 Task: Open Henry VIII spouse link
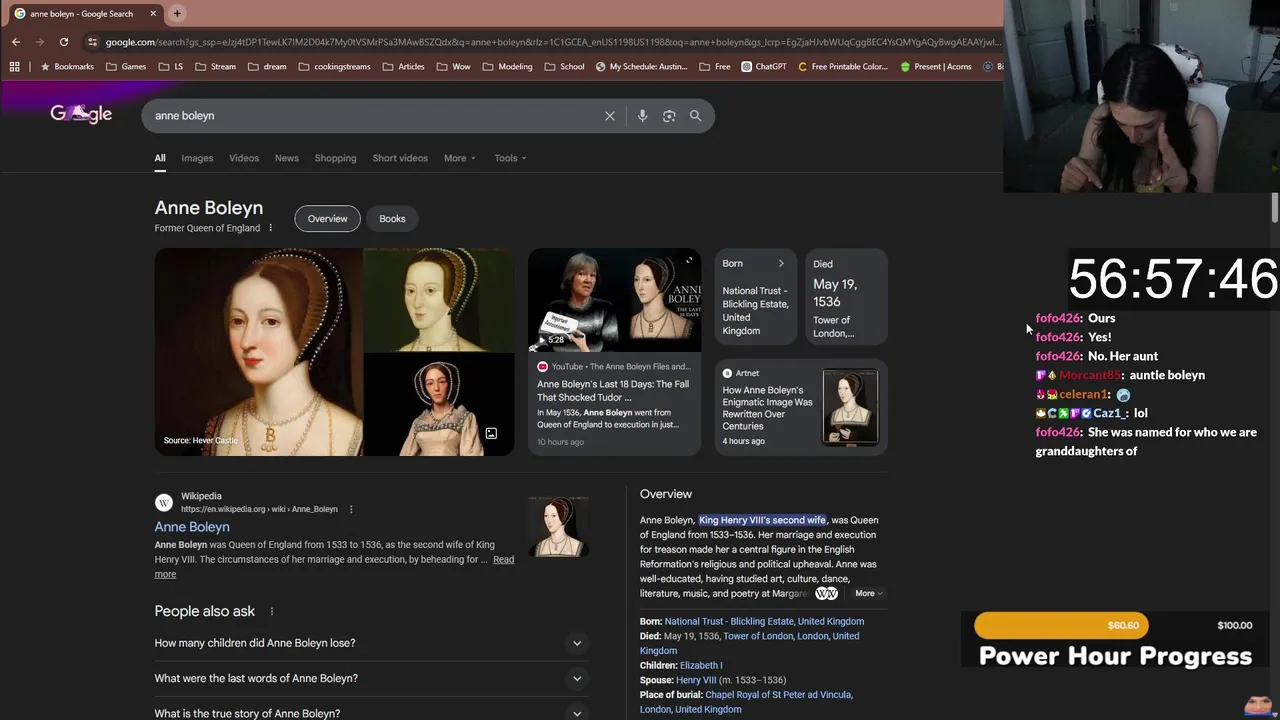[696, 680]
